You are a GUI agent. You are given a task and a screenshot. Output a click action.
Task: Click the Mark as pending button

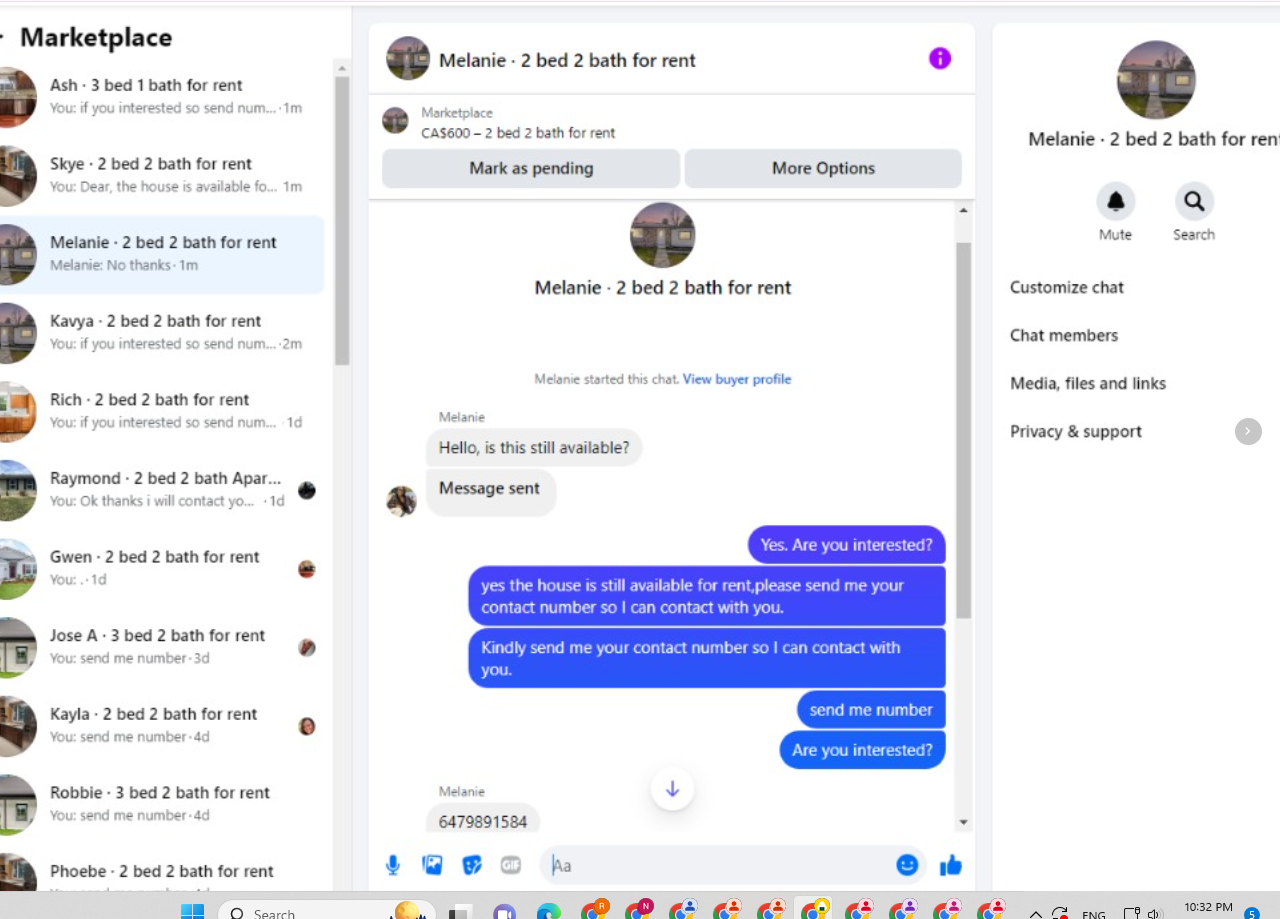pyautogui.click(x=531, y=168)
